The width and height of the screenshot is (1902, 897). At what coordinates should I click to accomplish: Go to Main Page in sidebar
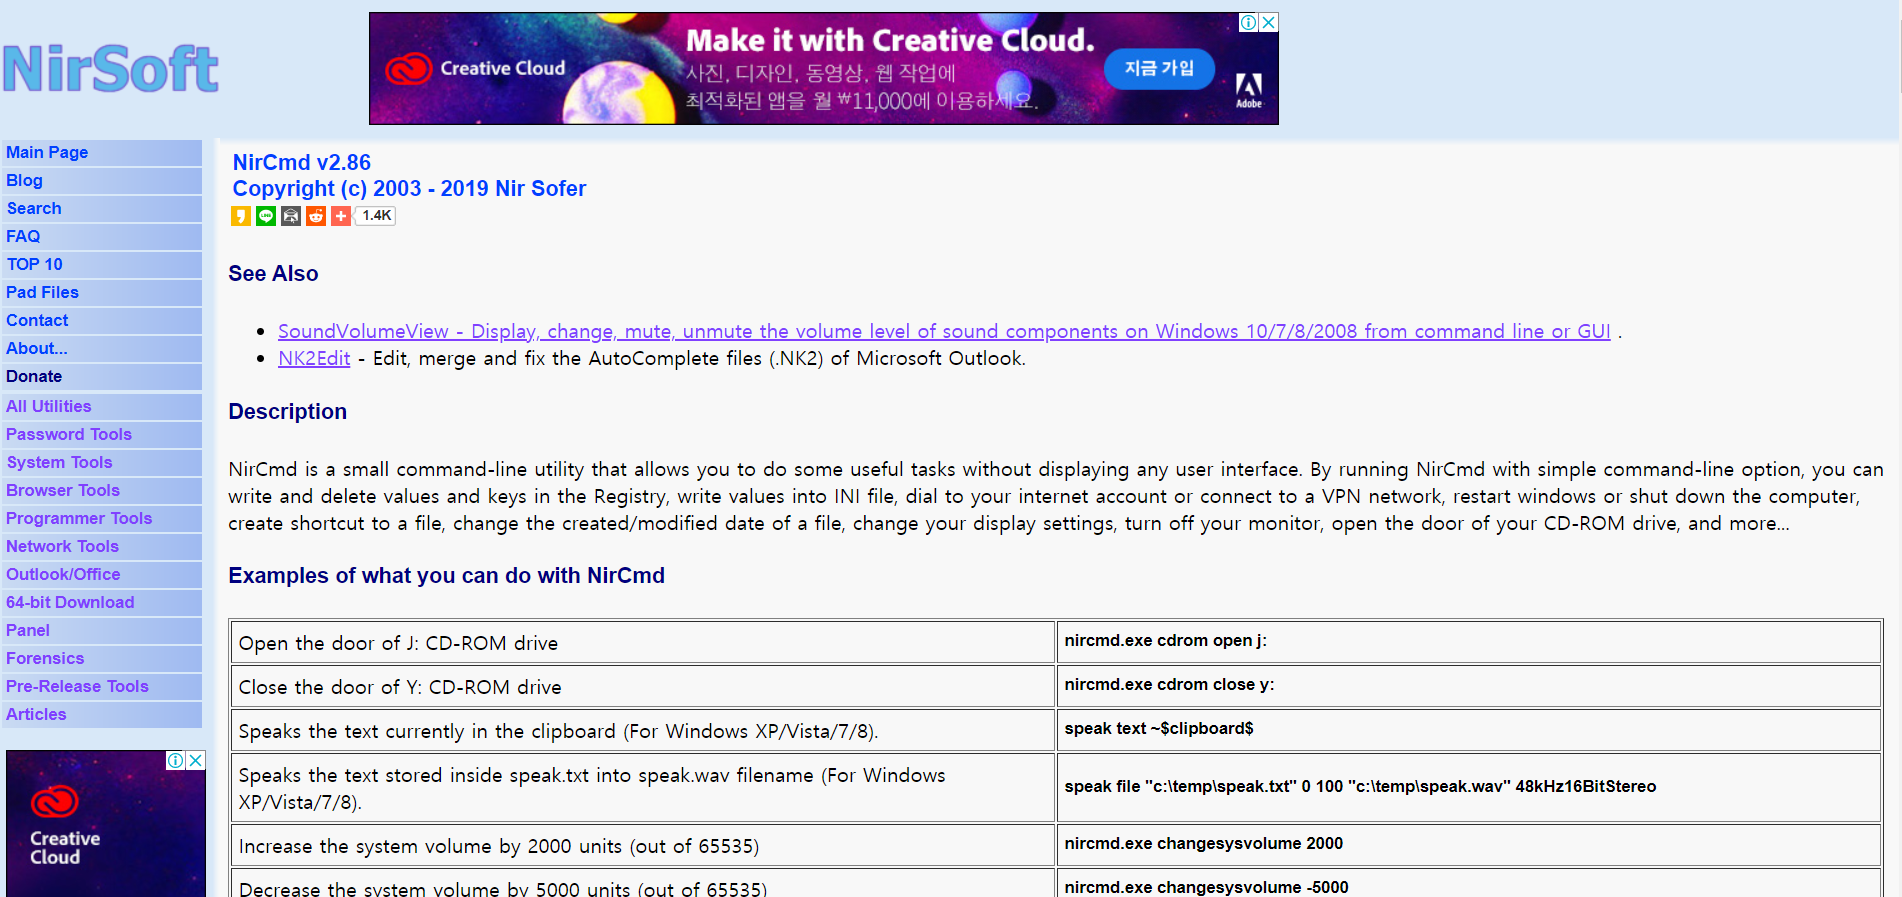point(47,152)
